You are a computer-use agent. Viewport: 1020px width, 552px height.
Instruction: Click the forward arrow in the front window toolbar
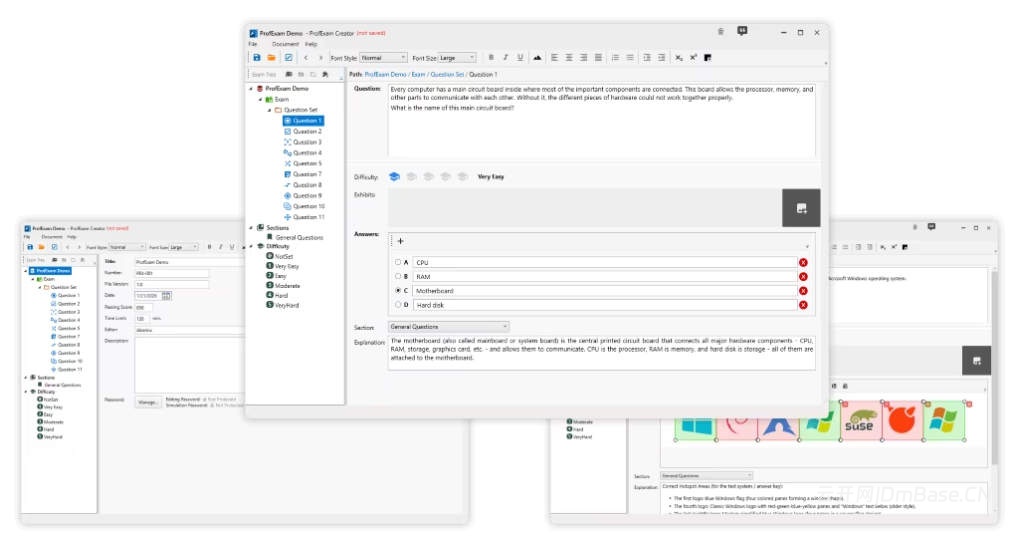tap(320, 58)
